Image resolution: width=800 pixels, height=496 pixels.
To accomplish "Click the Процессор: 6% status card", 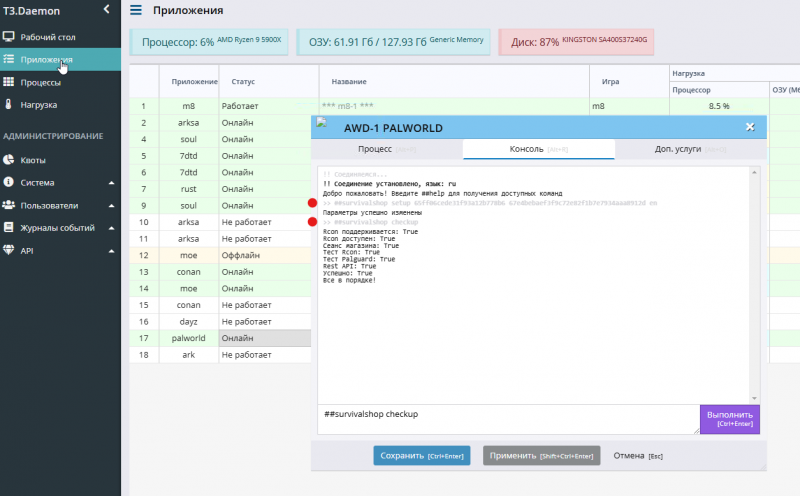I will pyautogui.click(x=209, y=42).
